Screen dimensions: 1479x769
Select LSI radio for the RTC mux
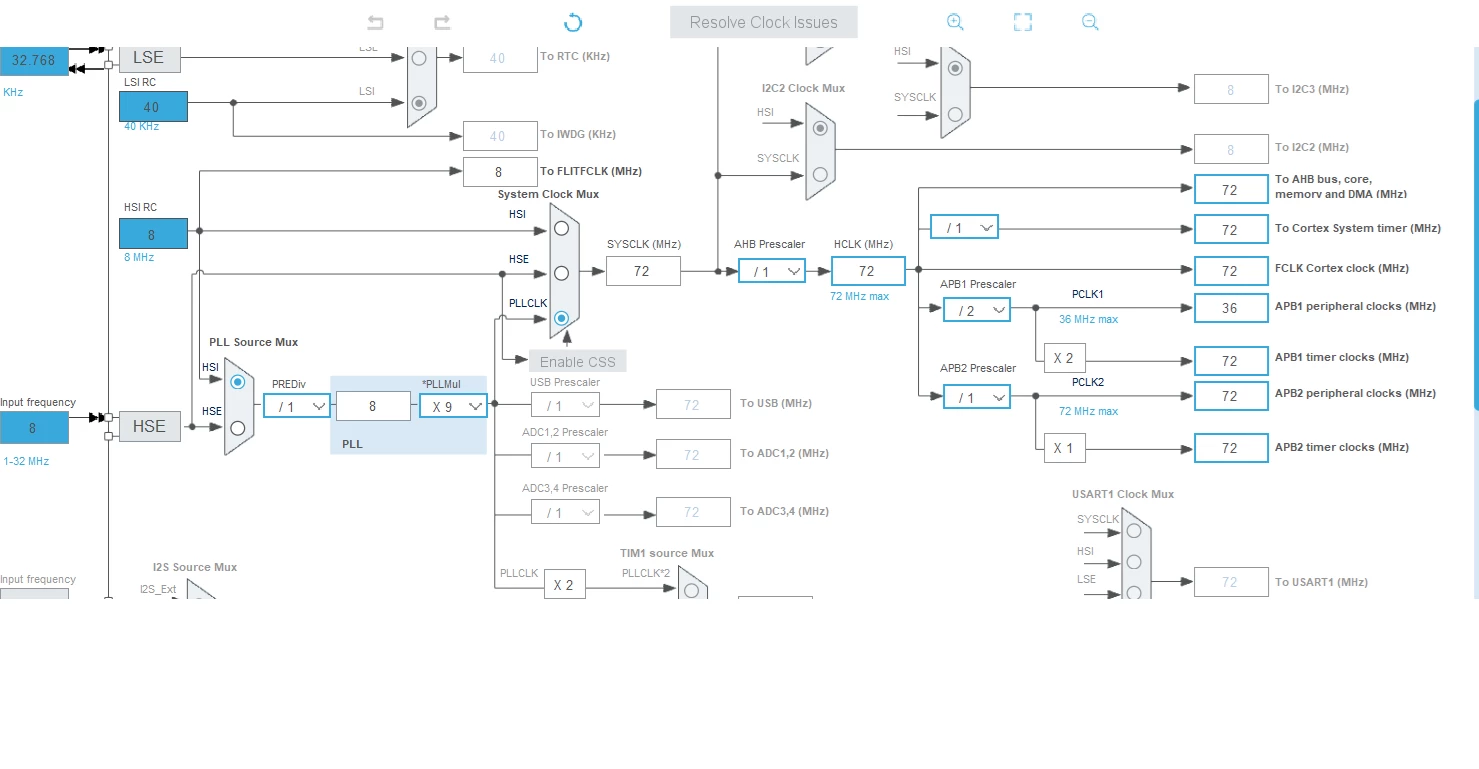pos(419,102)
